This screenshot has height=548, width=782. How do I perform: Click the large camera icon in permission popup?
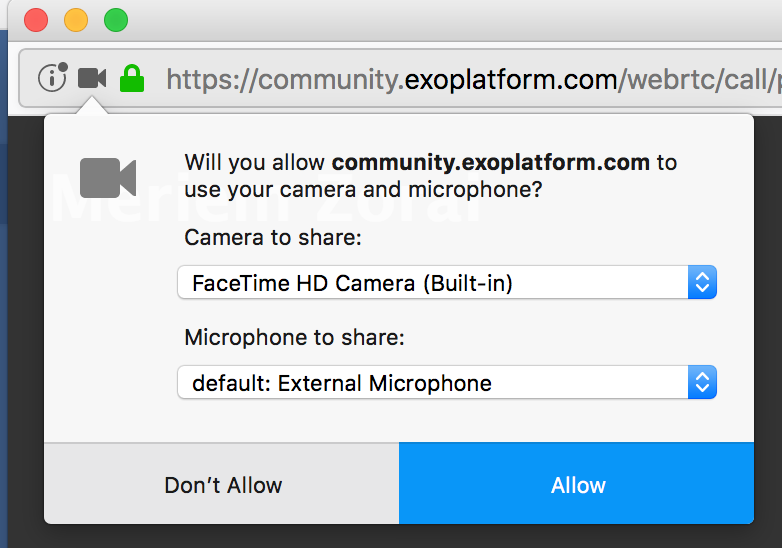tap(108, 178)
